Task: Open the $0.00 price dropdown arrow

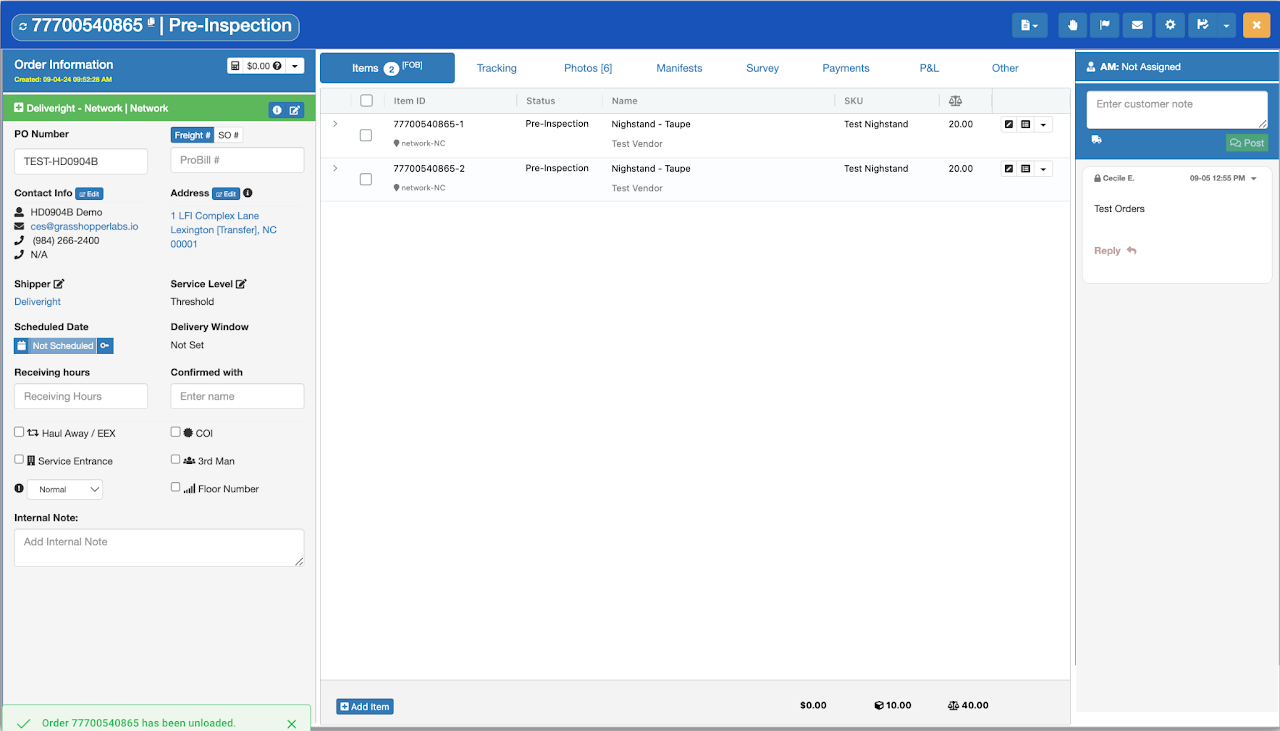Action: coord(295,66)
